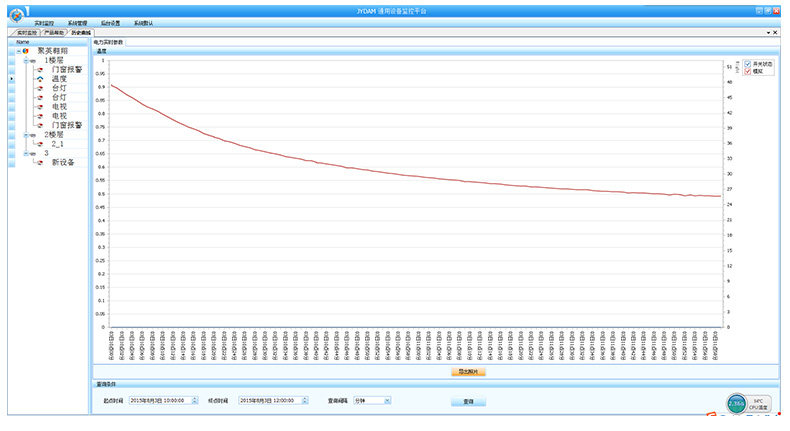Screen dimensions: 790x431
Task: Switch to the 实时监控 tab
Action: click(x=25, y=33)
